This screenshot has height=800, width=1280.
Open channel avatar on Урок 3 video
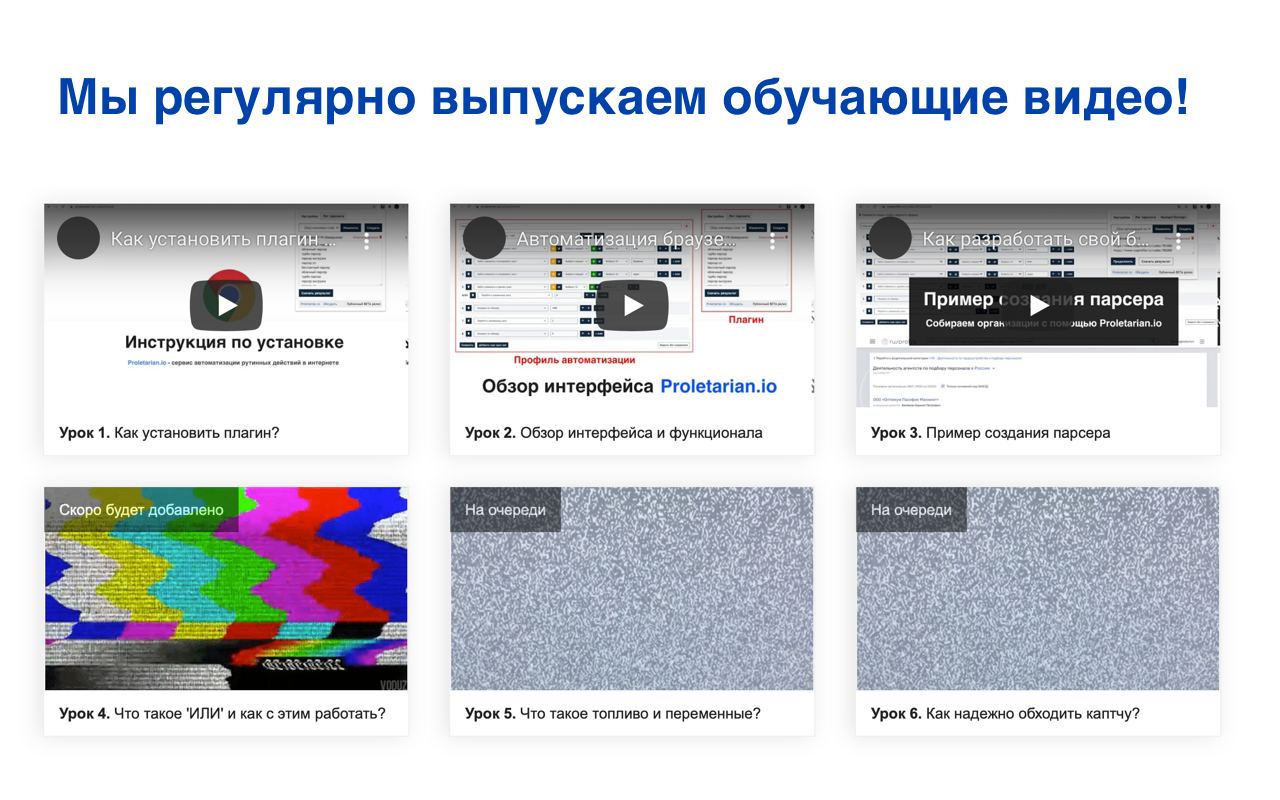pyautogui.click(x=890, y=238)
